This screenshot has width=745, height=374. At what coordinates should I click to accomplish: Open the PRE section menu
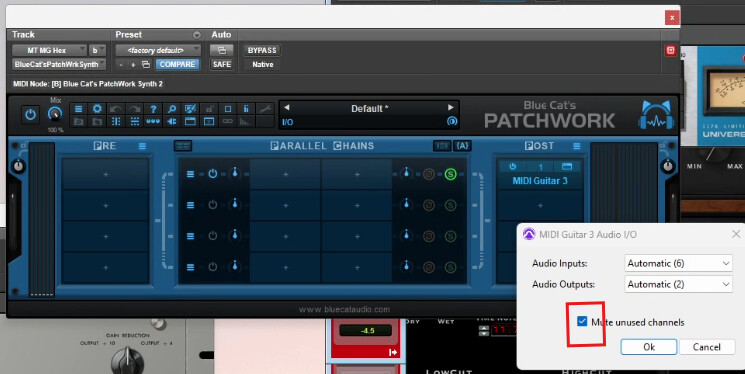[142, 146]
